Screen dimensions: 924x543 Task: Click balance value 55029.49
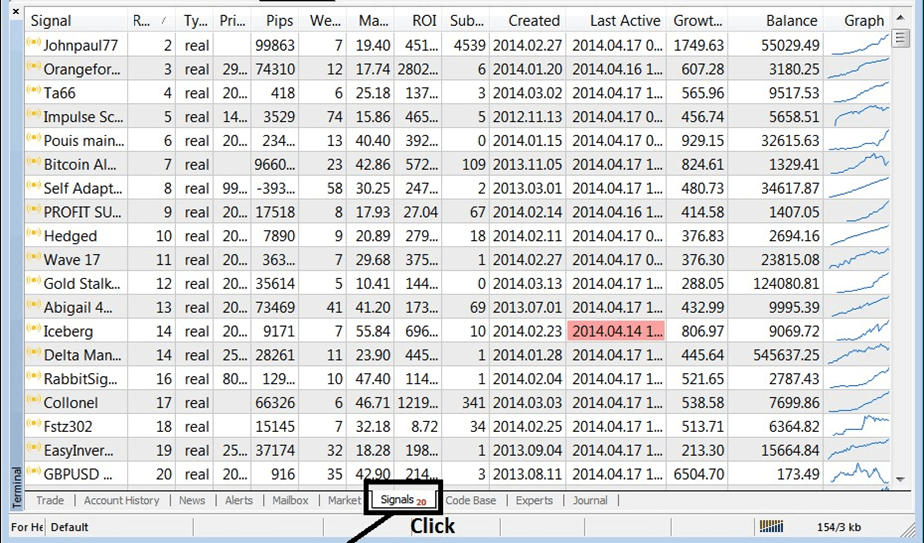click(790, 45)
